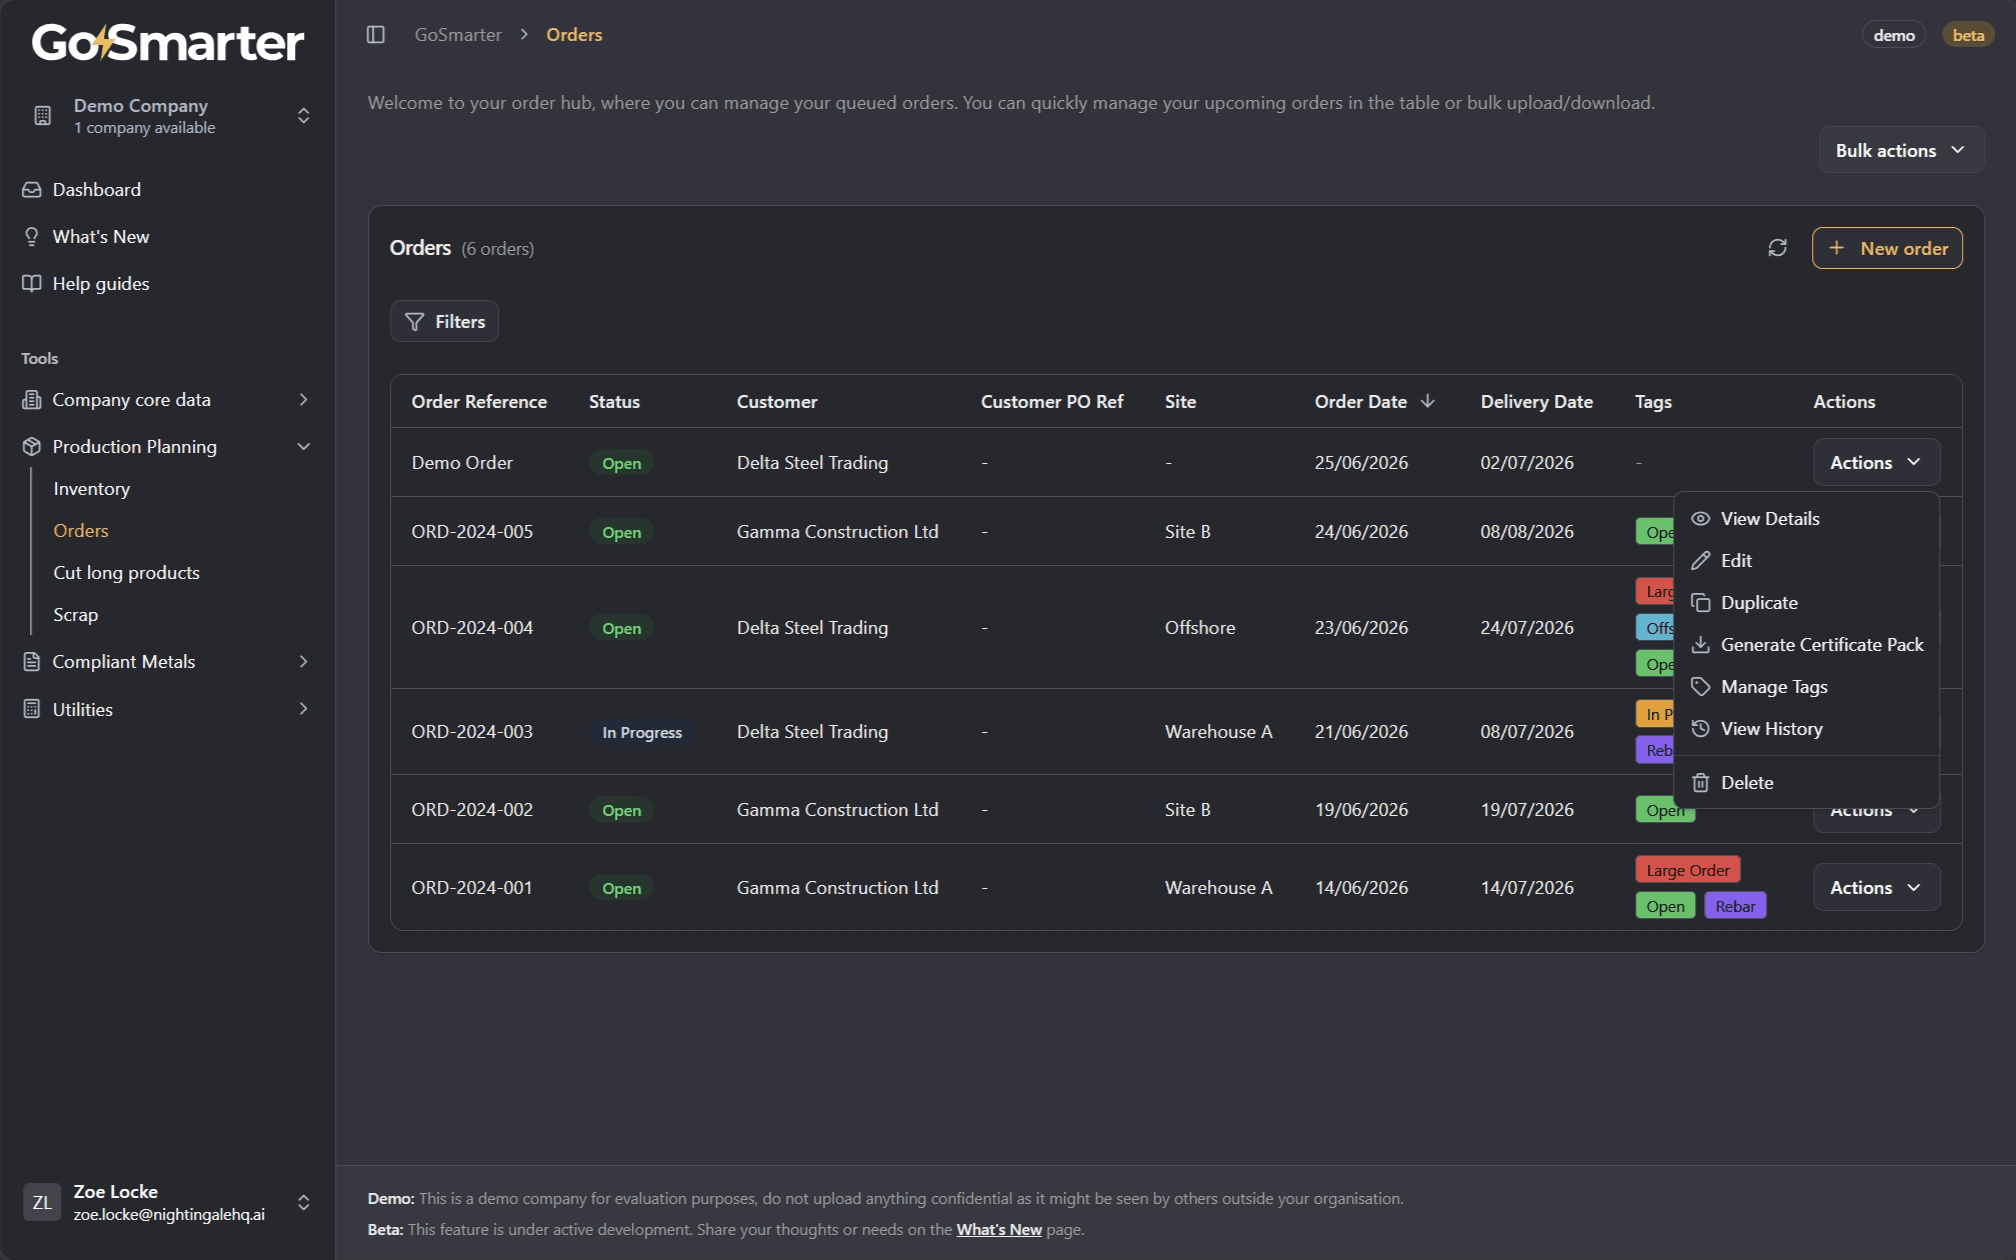This screenshot has width=2016, height=1260.
Task: Click the Dashboard inbox icon
Action: pyautogui.click(x=32, y=190)
